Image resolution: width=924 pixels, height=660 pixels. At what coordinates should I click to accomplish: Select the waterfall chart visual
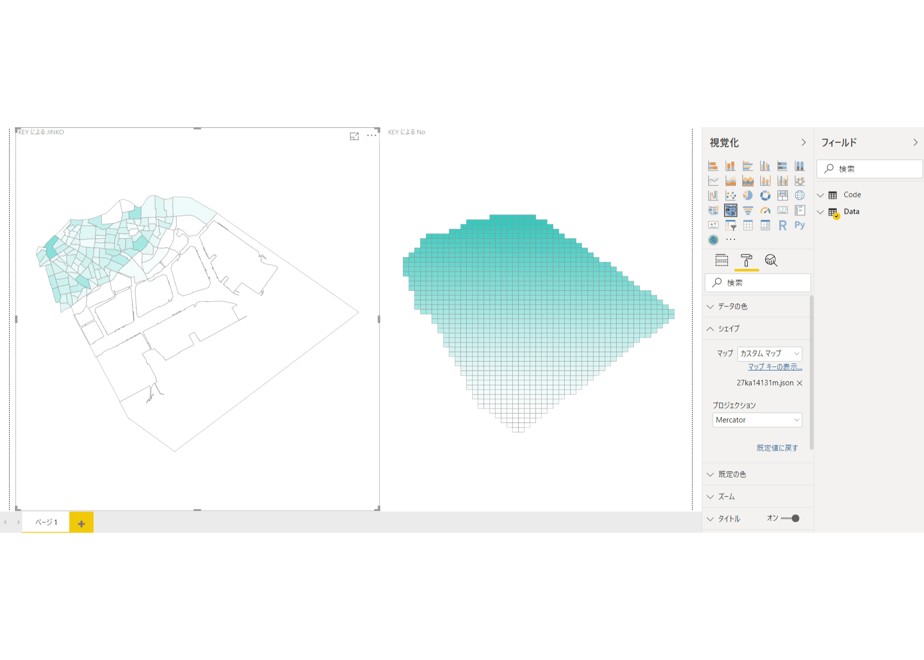[x=713, y=195]
